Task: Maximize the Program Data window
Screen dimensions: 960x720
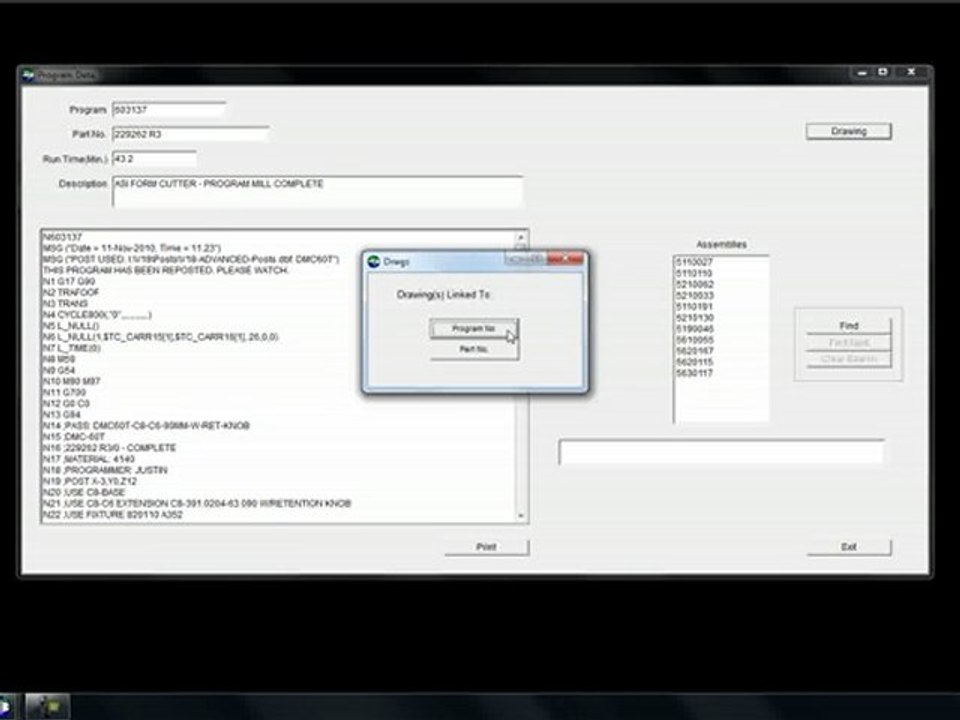Action: pos(883,72)
